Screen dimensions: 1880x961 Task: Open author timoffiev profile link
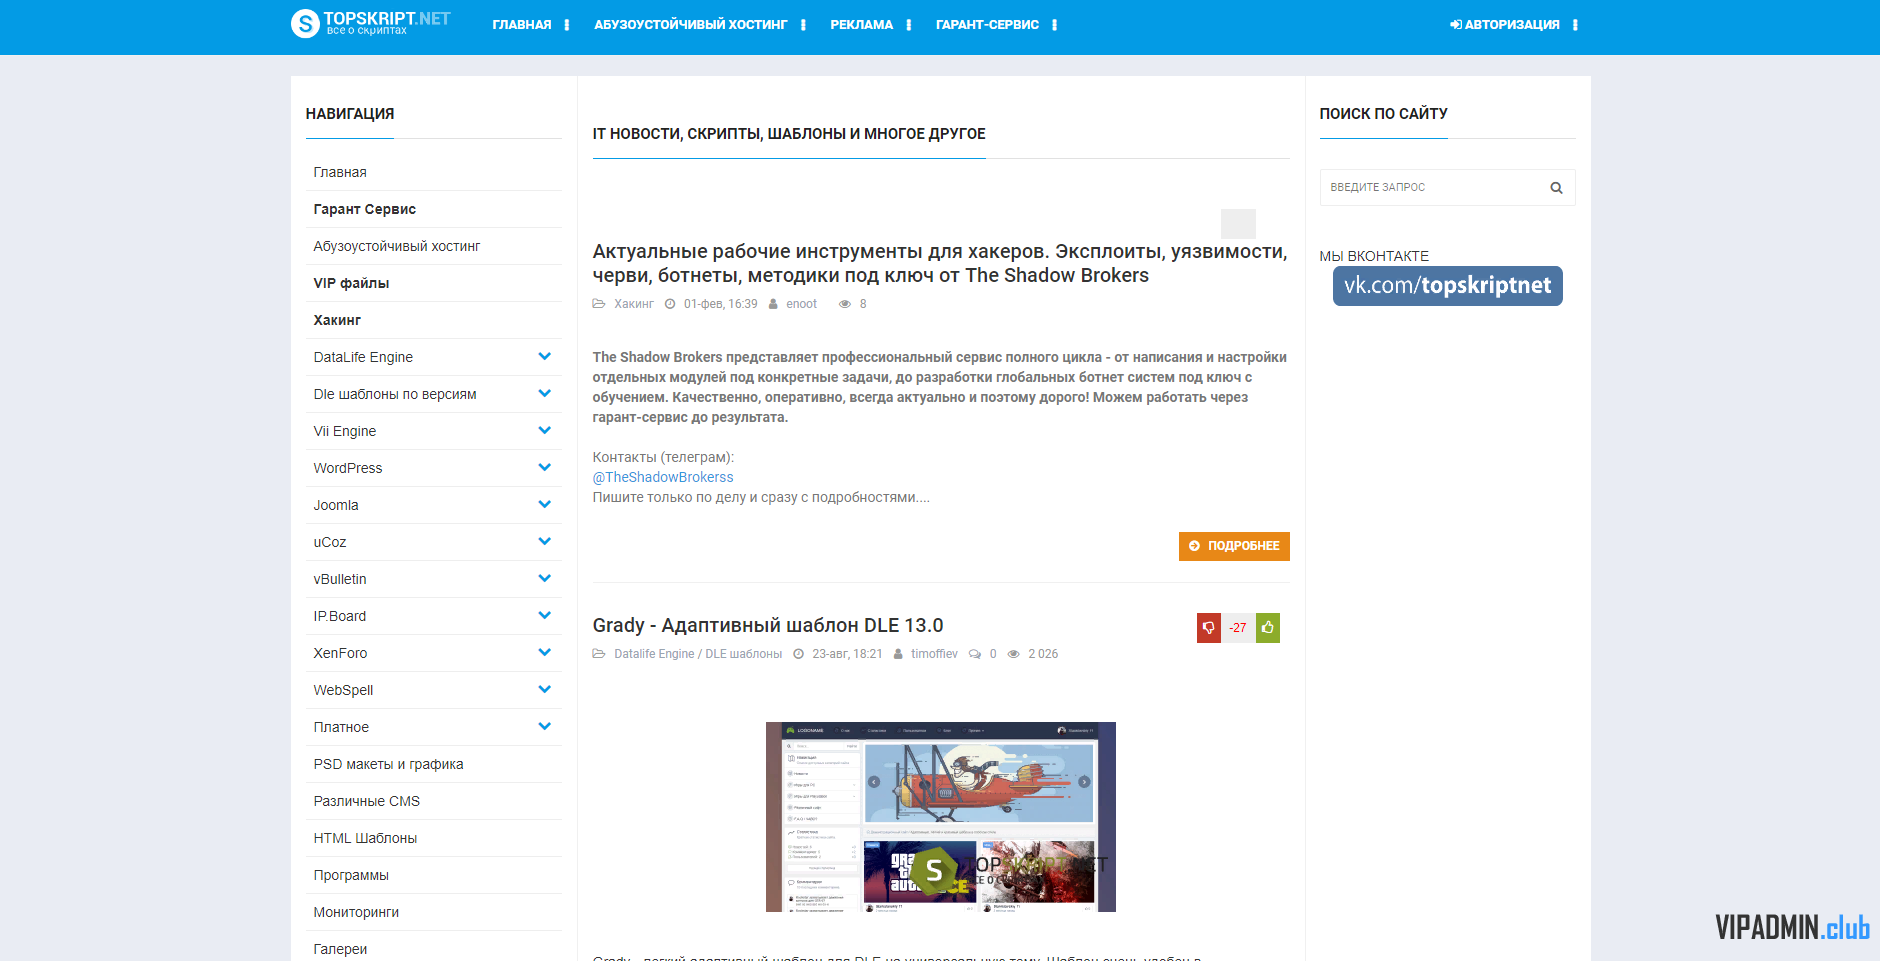pyautogui.click(x=934, y=654)
